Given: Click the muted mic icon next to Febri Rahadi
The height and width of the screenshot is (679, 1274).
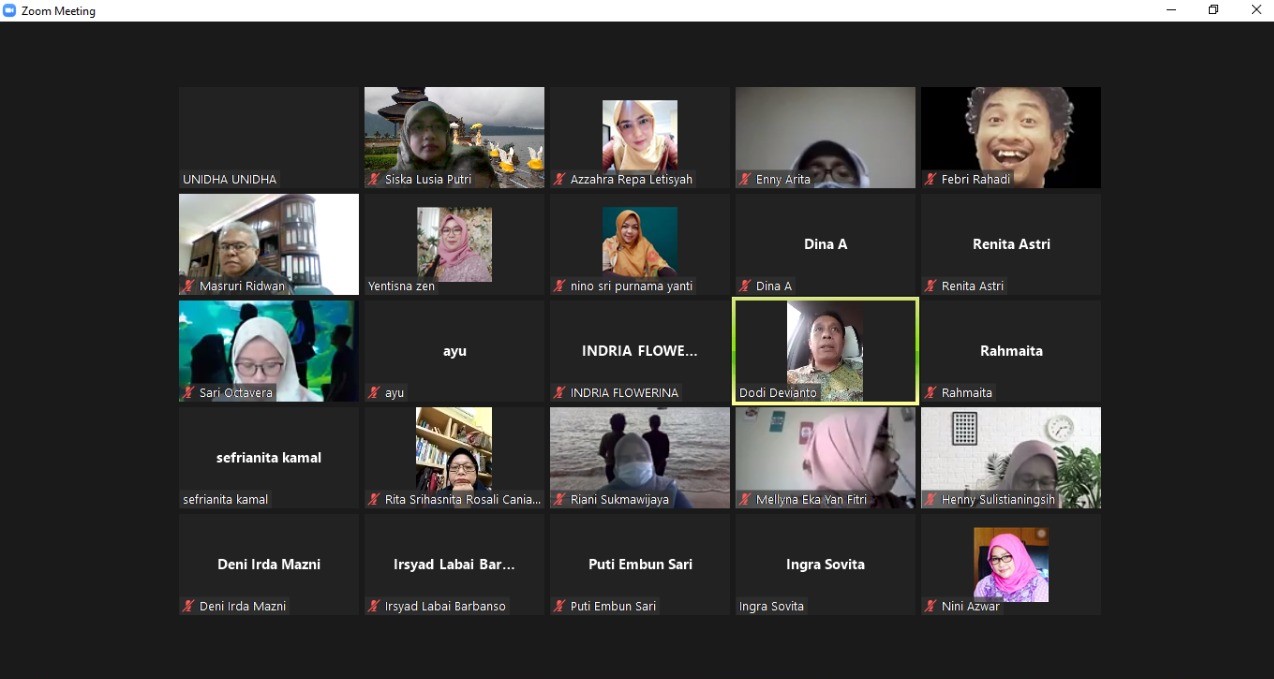Looking at the screenshot, I should 931,180.
